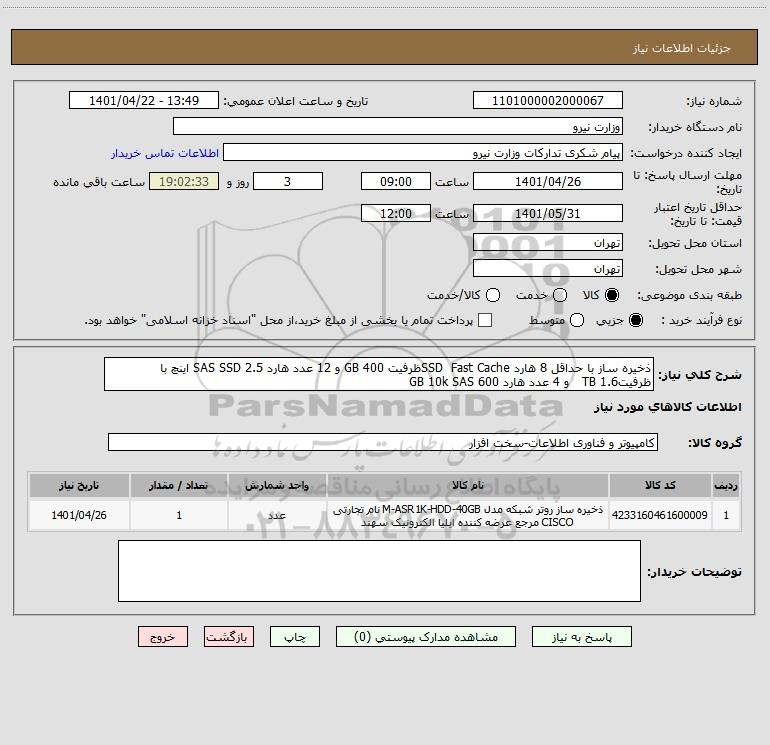Click the چاپ print button
Viewport: 770px width, 745px height.
pos(295,636)
